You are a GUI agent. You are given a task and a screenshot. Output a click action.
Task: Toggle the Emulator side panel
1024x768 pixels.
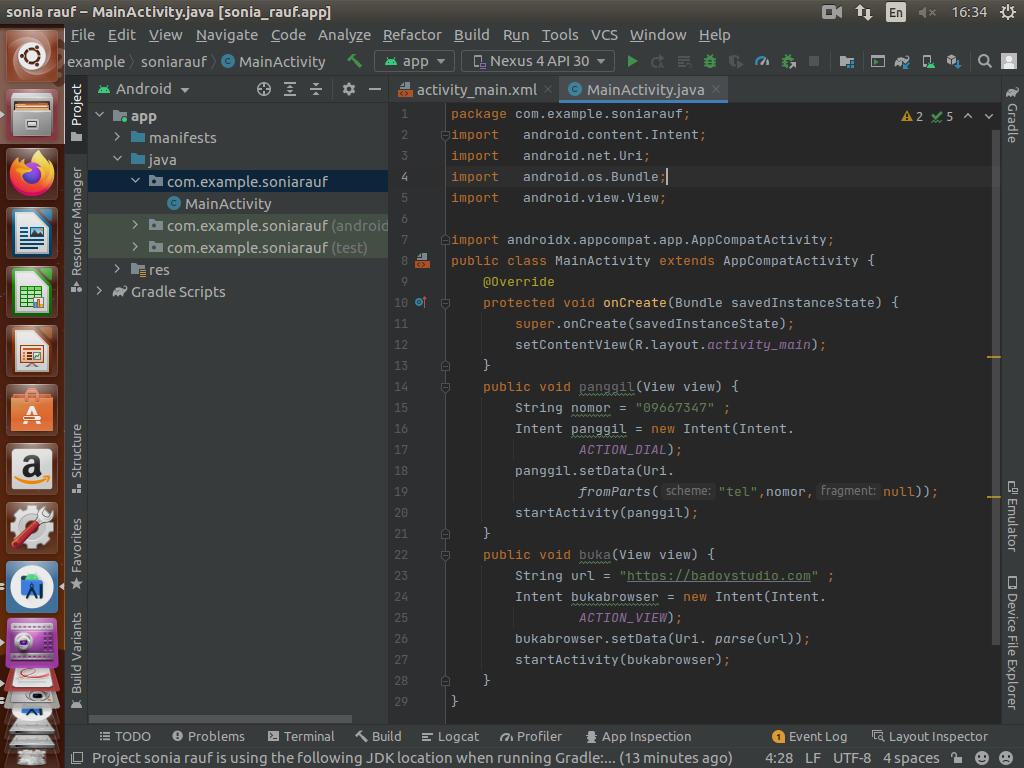click(1012, 516)
